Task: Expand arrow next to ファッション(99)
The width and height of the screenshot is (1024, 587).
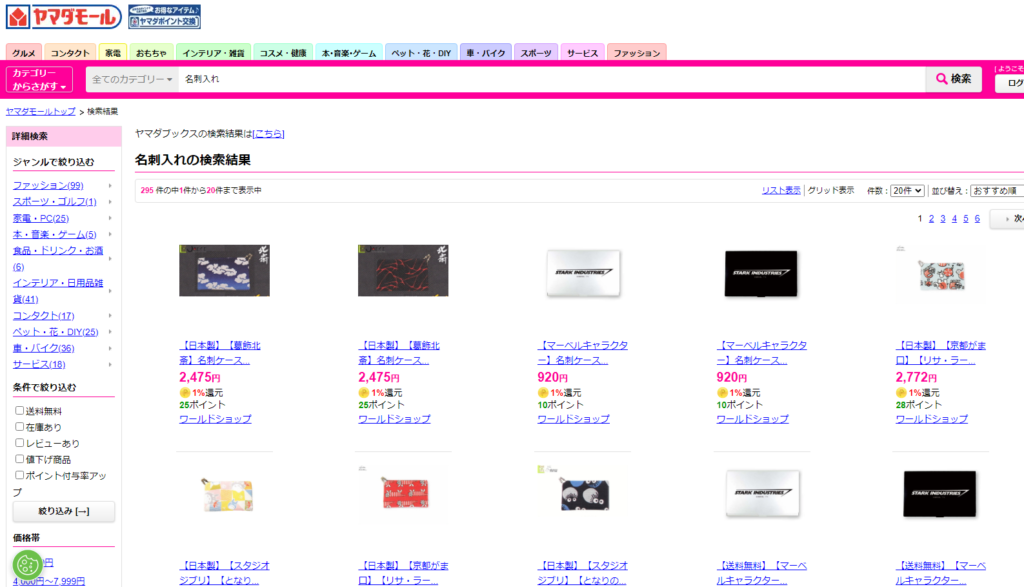Action: pyautogui.click(x=110, y=185)
